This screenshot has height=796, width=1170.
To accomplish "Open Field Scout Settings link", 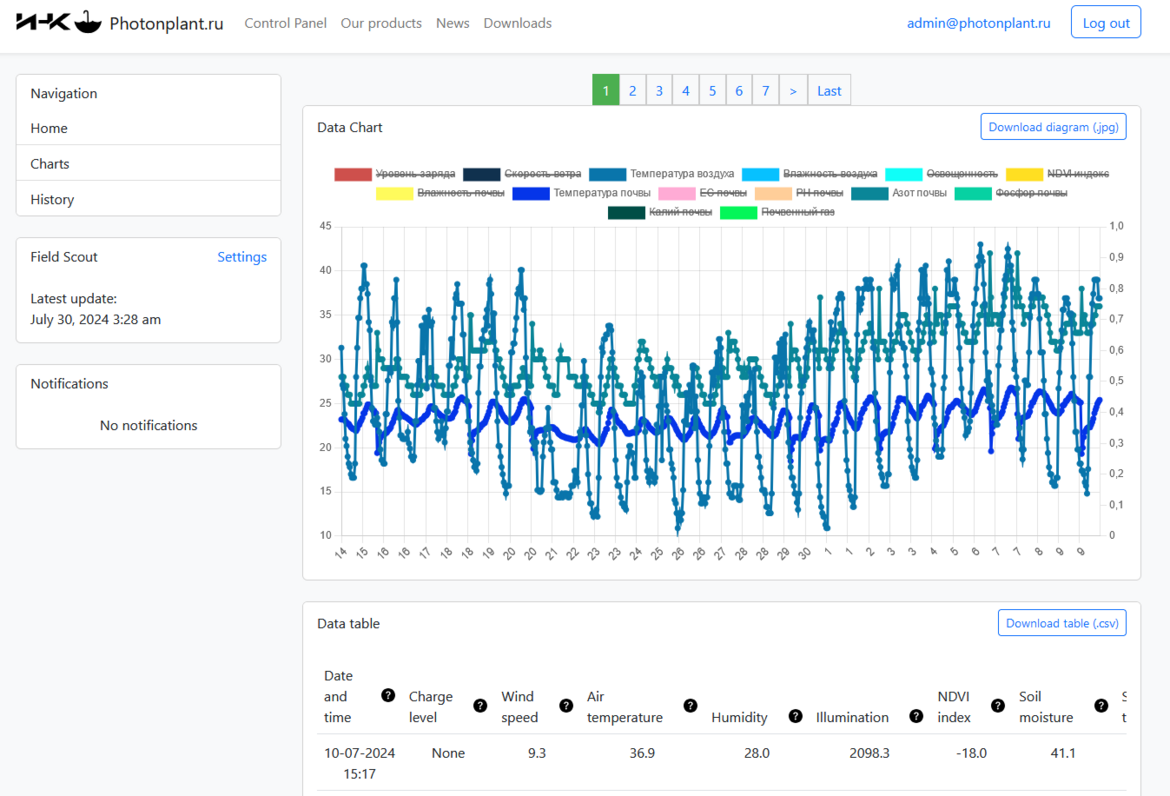I will pyautogui.click(x=242, y=257).
